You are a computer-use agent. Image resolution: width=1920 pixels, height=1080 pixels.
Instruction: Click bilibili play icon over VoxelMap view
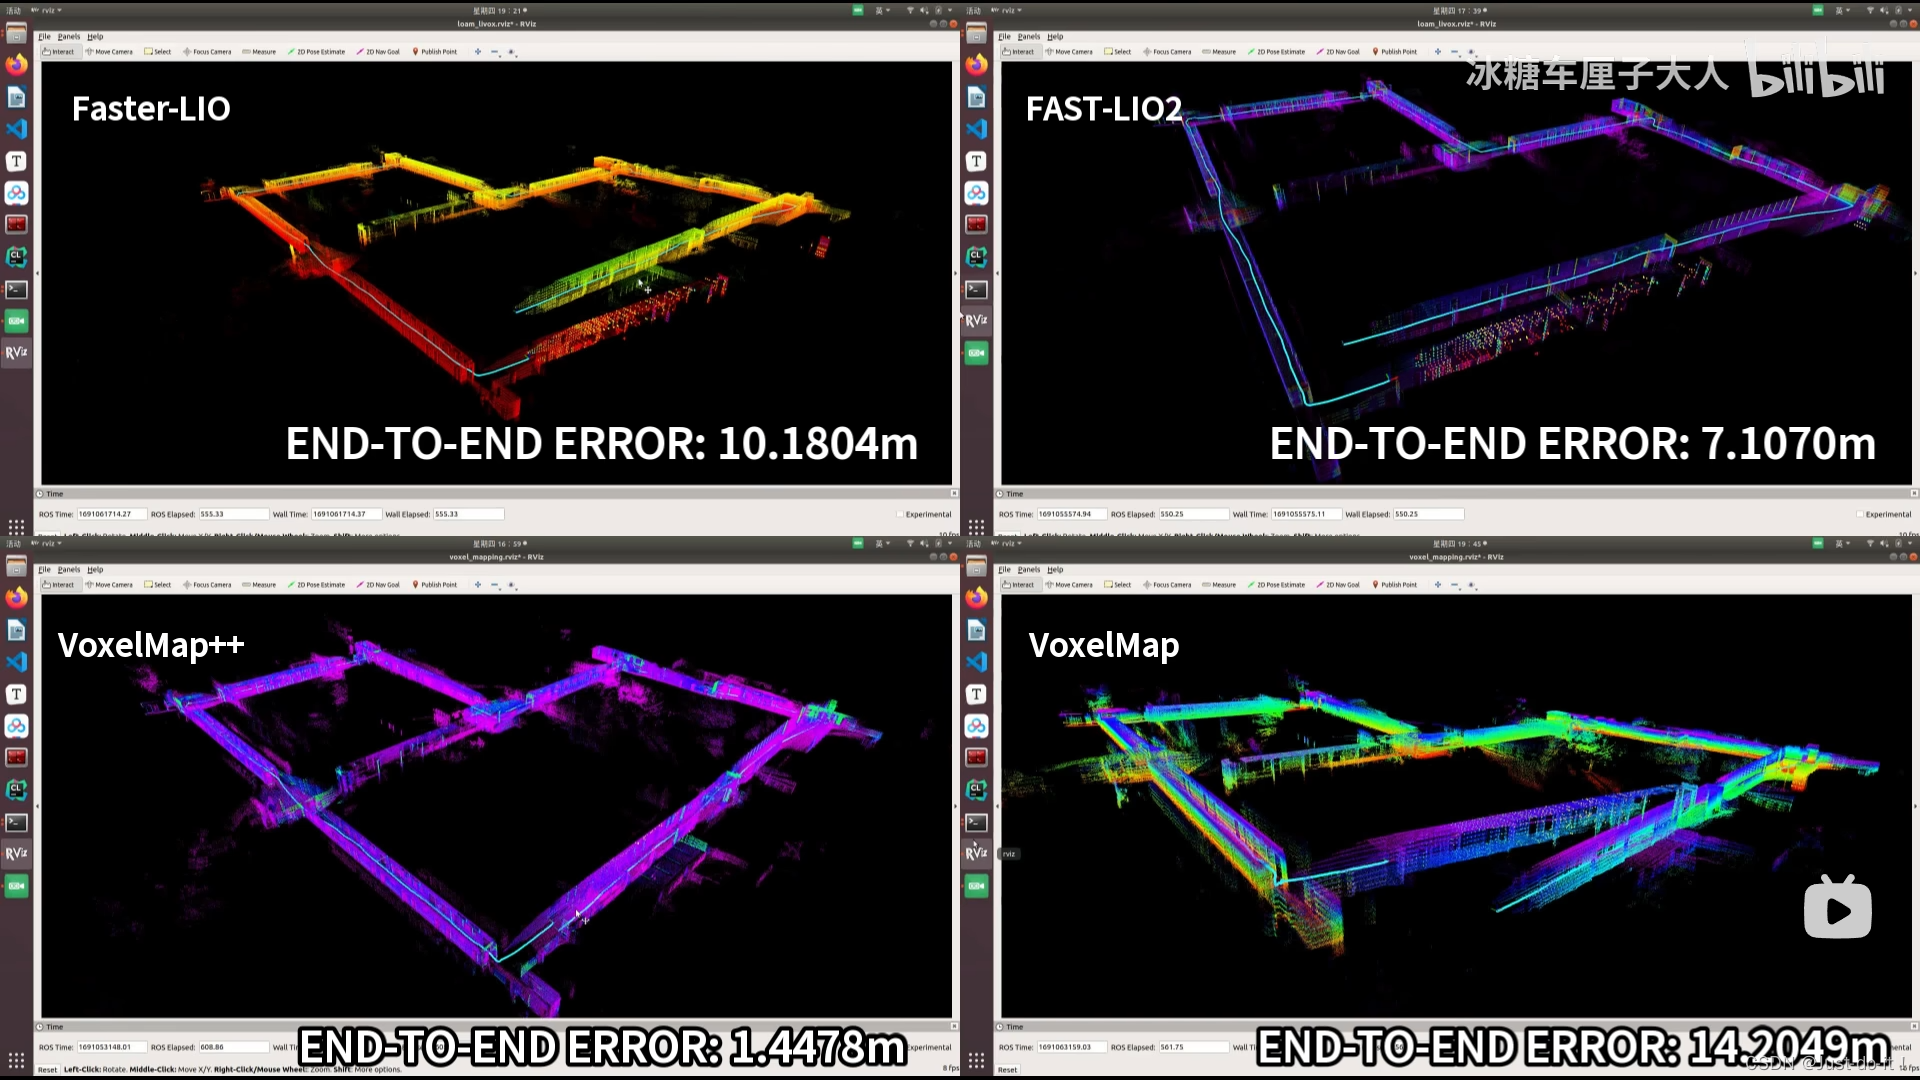1837,908
